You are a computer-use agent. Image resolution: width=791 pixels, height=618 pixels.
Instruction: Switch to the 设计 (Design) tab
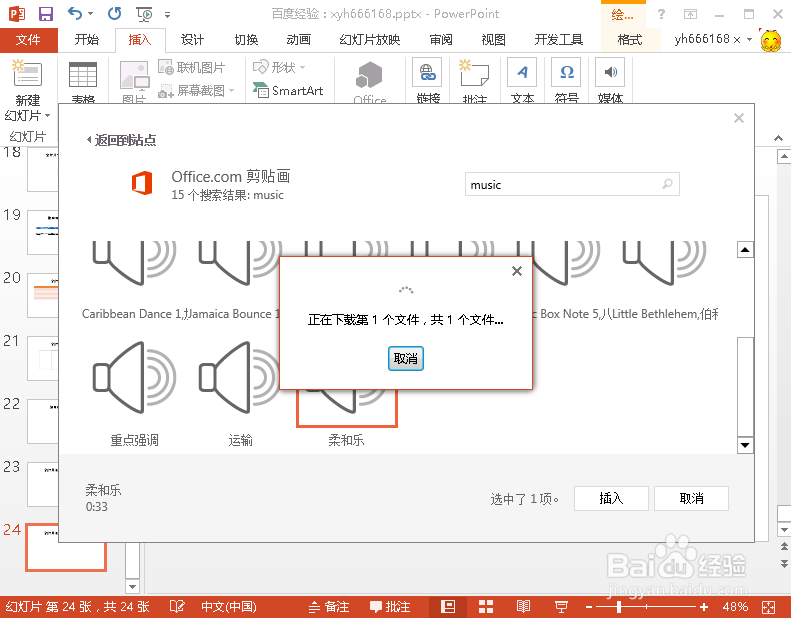[192, 39]
